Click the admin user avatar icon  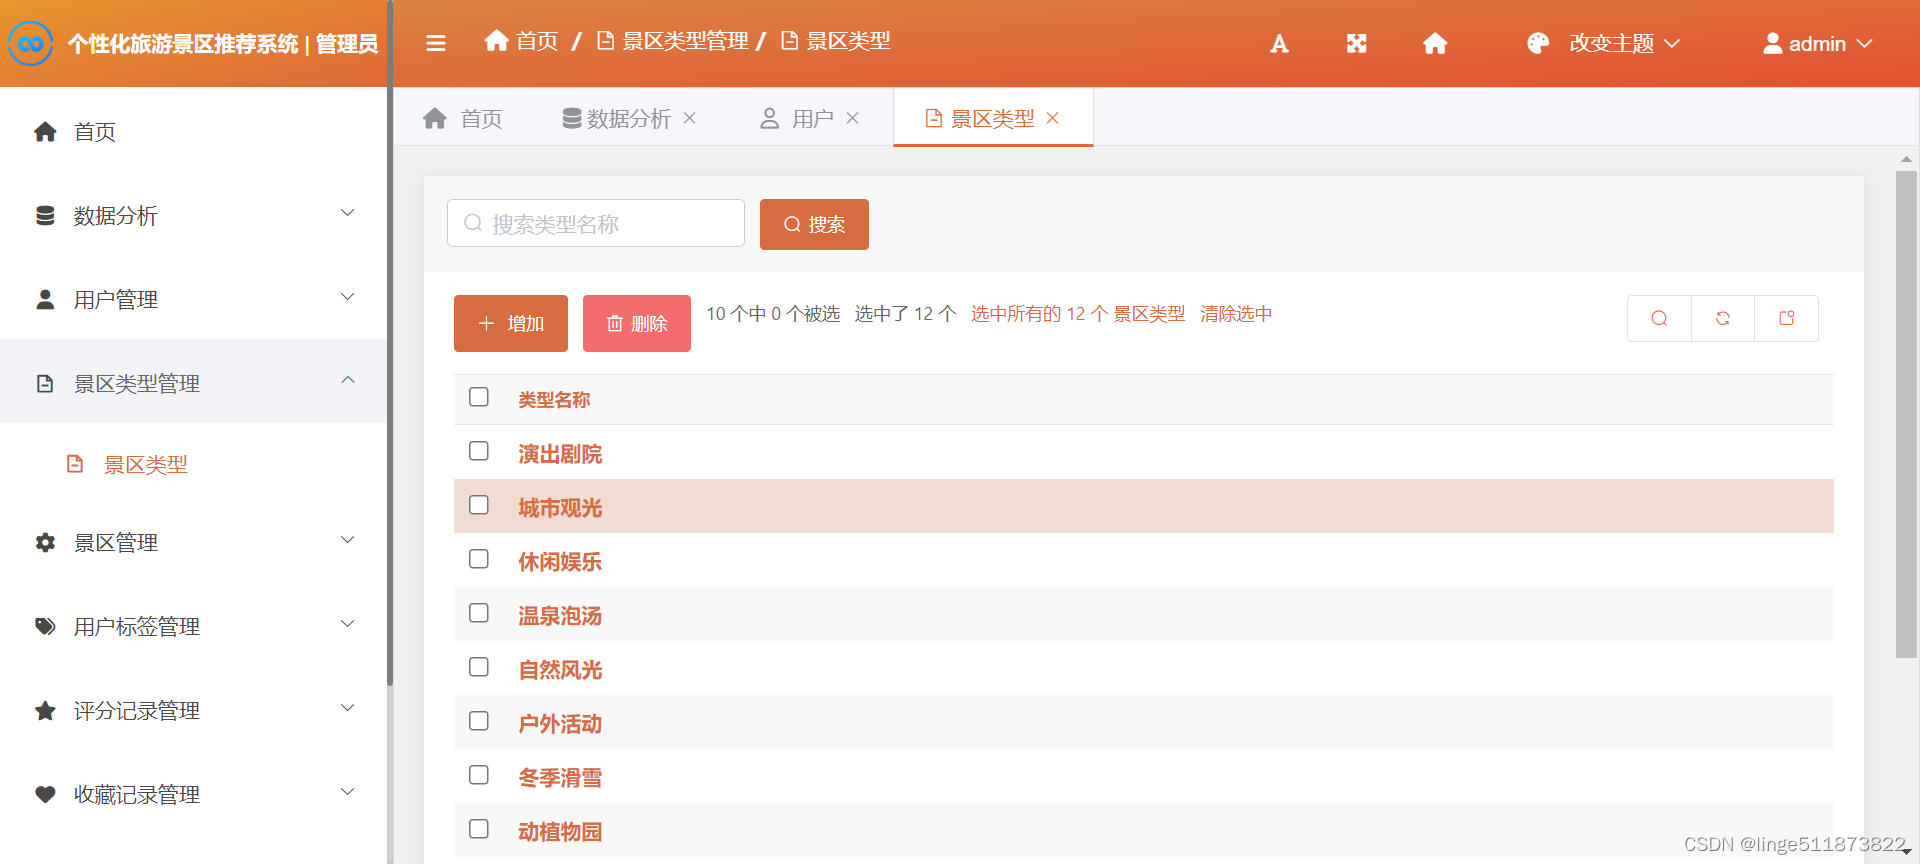[x=1772, y=43]
